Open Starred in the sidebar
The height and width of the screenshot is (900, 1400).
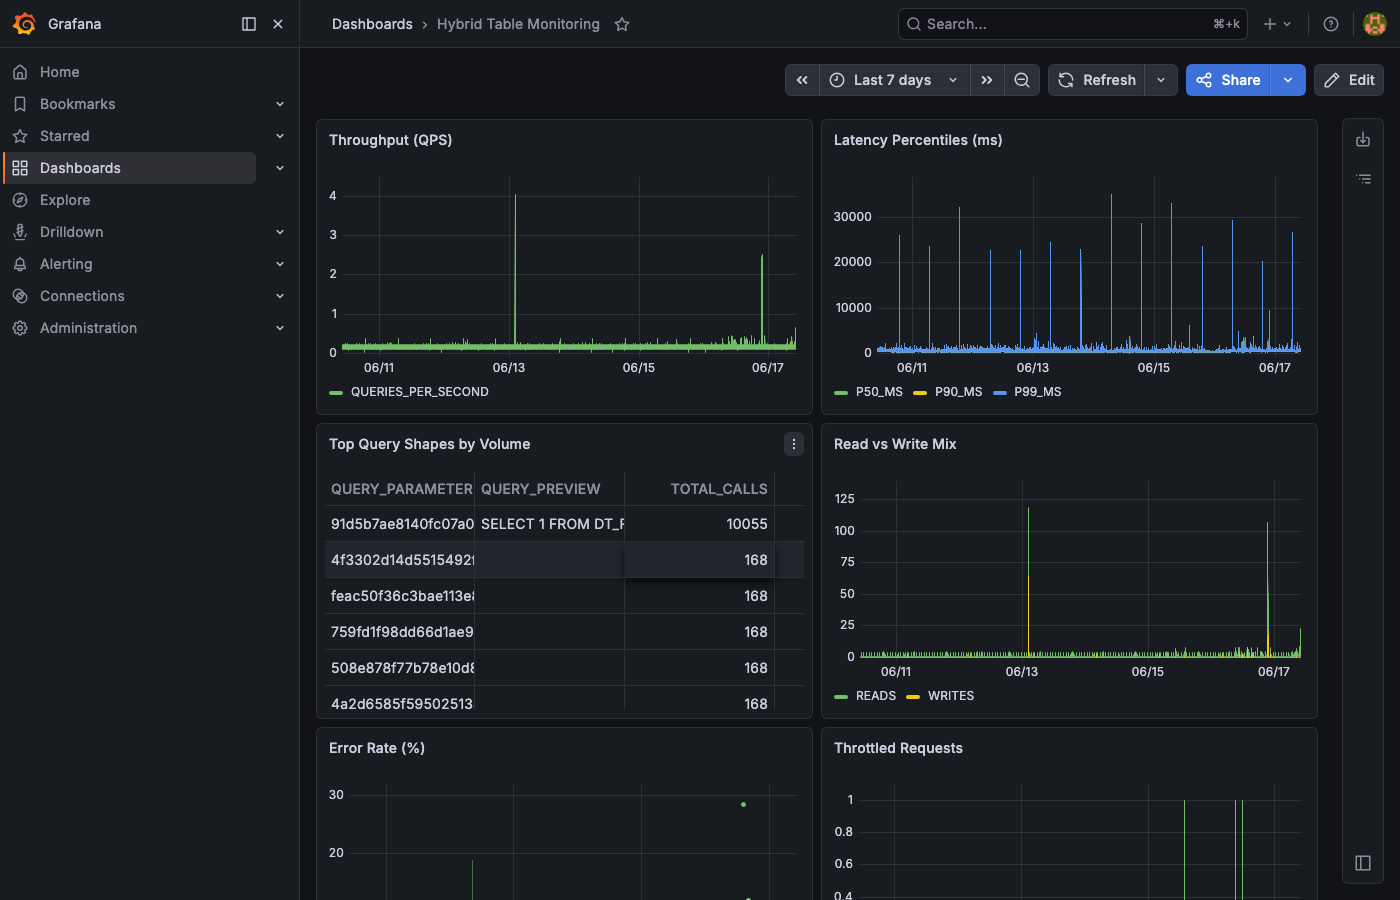coord(65,136)
